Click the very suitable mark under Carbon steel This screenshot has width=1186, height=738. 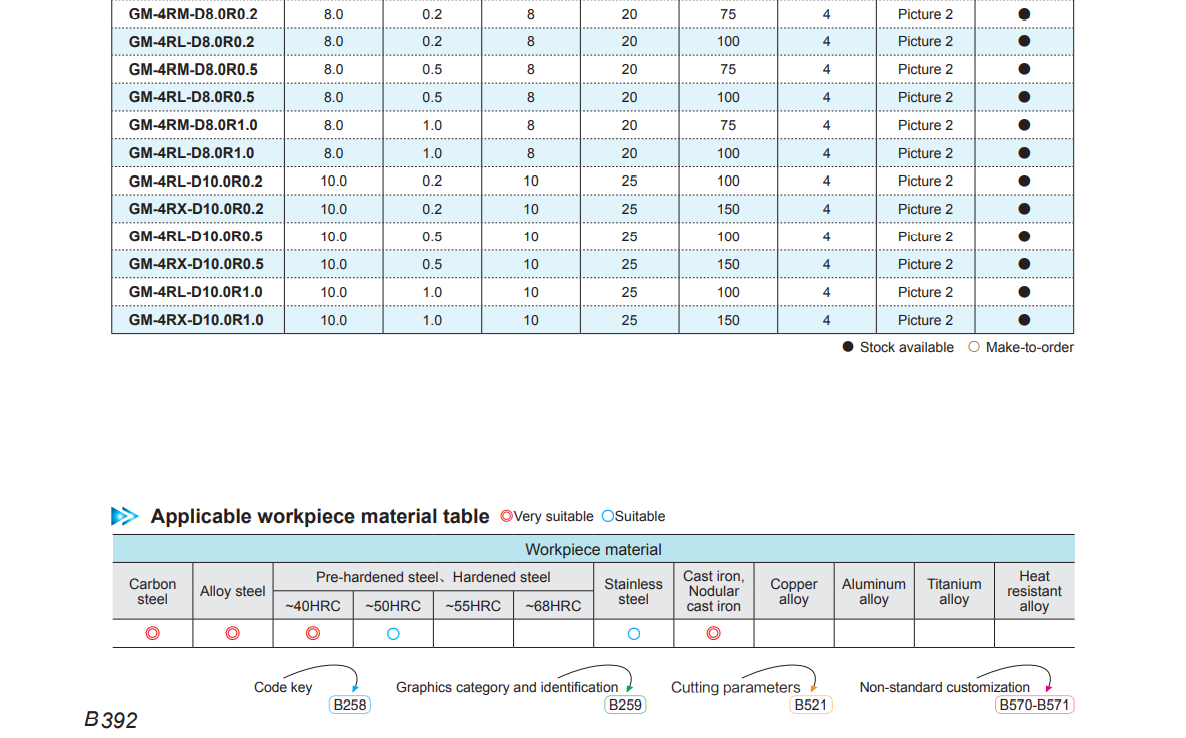[x=153, y=633]
